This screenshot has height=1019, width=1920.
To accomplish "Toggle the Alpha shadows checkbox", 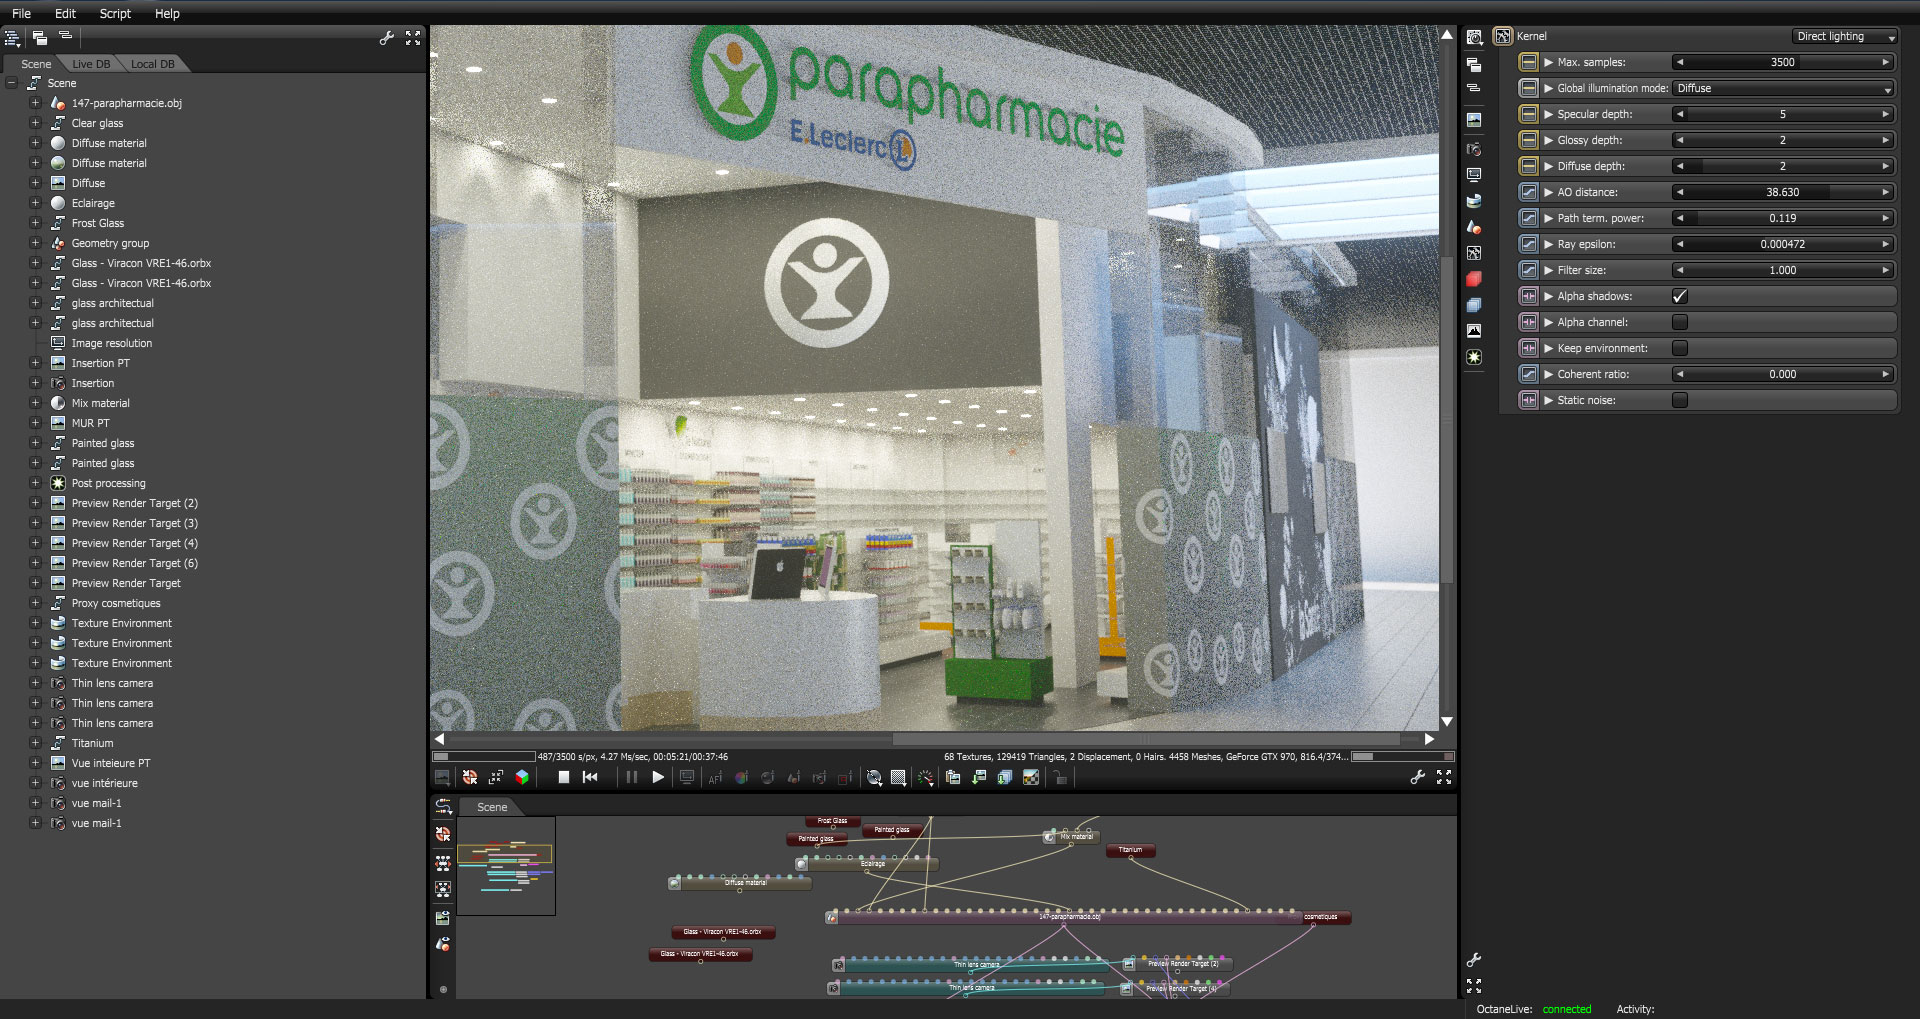I will point(1680,296).
